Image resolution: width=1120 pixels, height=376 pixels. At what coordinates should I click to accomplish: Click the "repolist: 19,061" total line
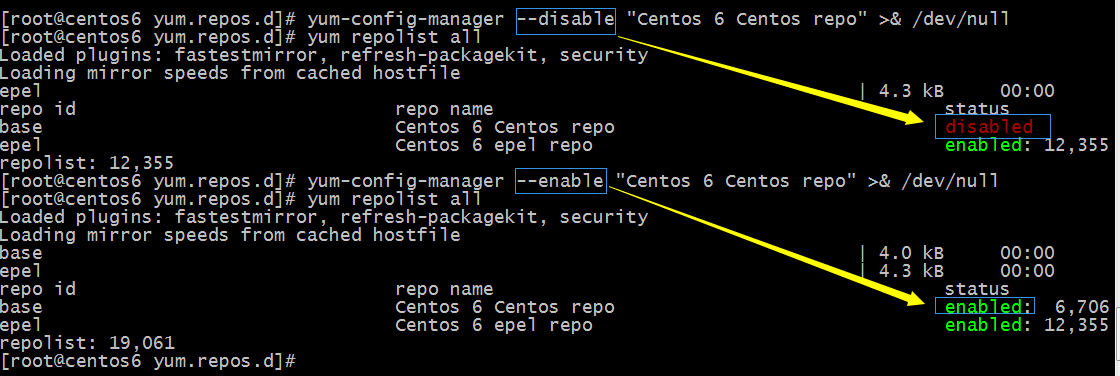click(87, 343)
